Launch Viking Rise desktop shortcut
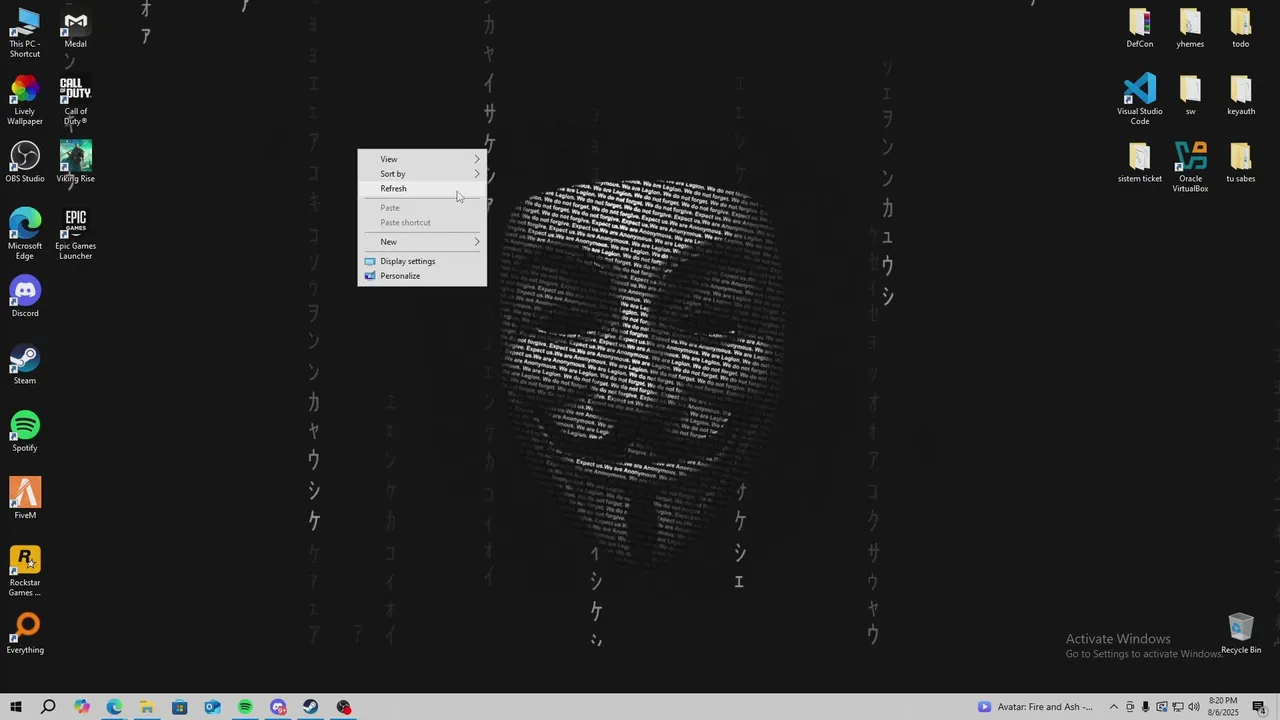 (x=76, y=162)
